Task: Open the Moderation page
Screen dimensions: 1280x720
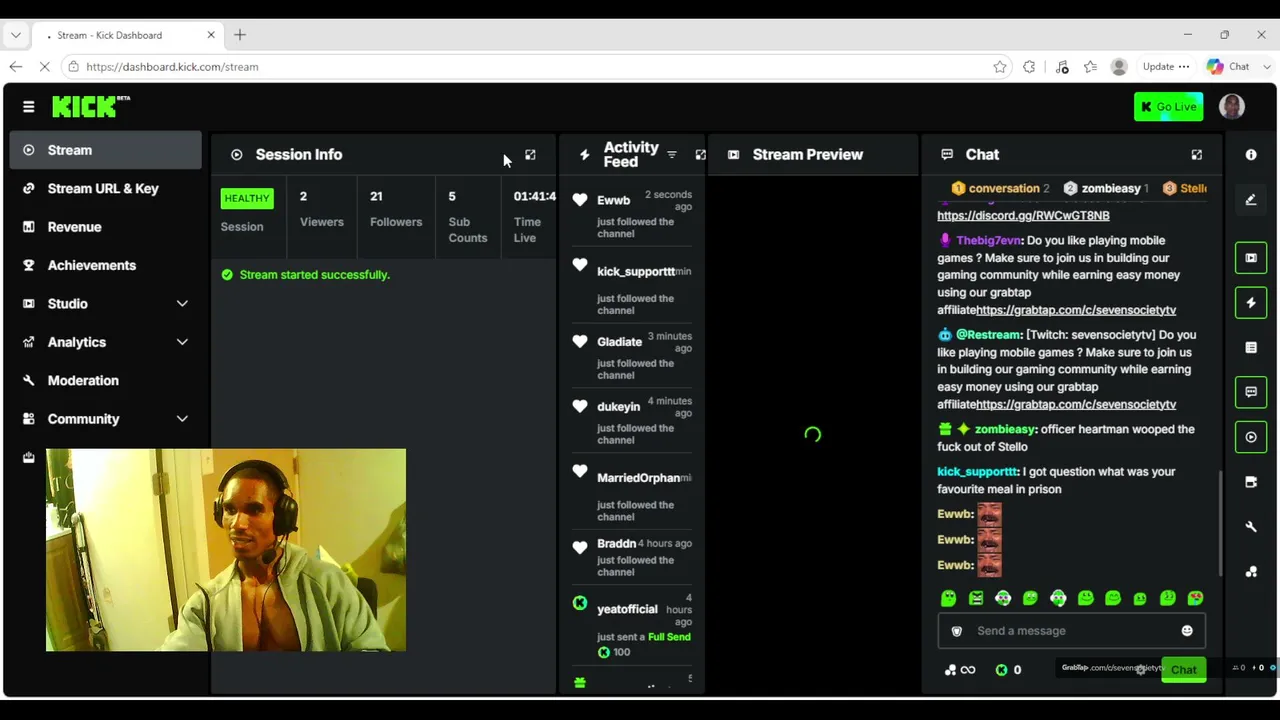Action: [x=105, y=381]
